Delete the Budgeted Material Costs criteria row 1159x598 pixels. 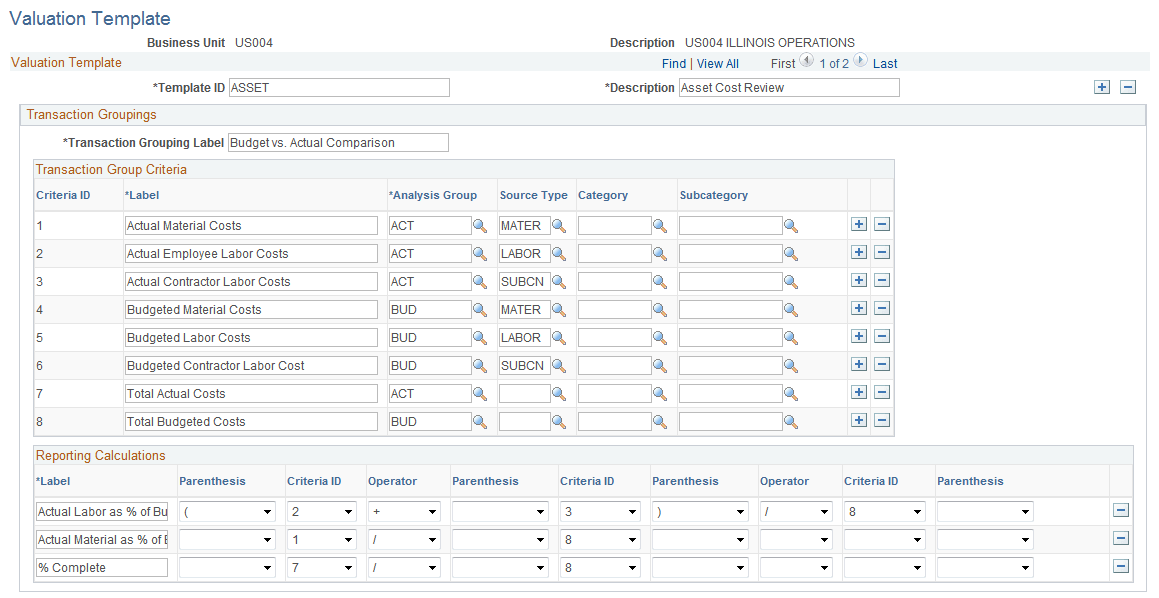coord(881,308)
